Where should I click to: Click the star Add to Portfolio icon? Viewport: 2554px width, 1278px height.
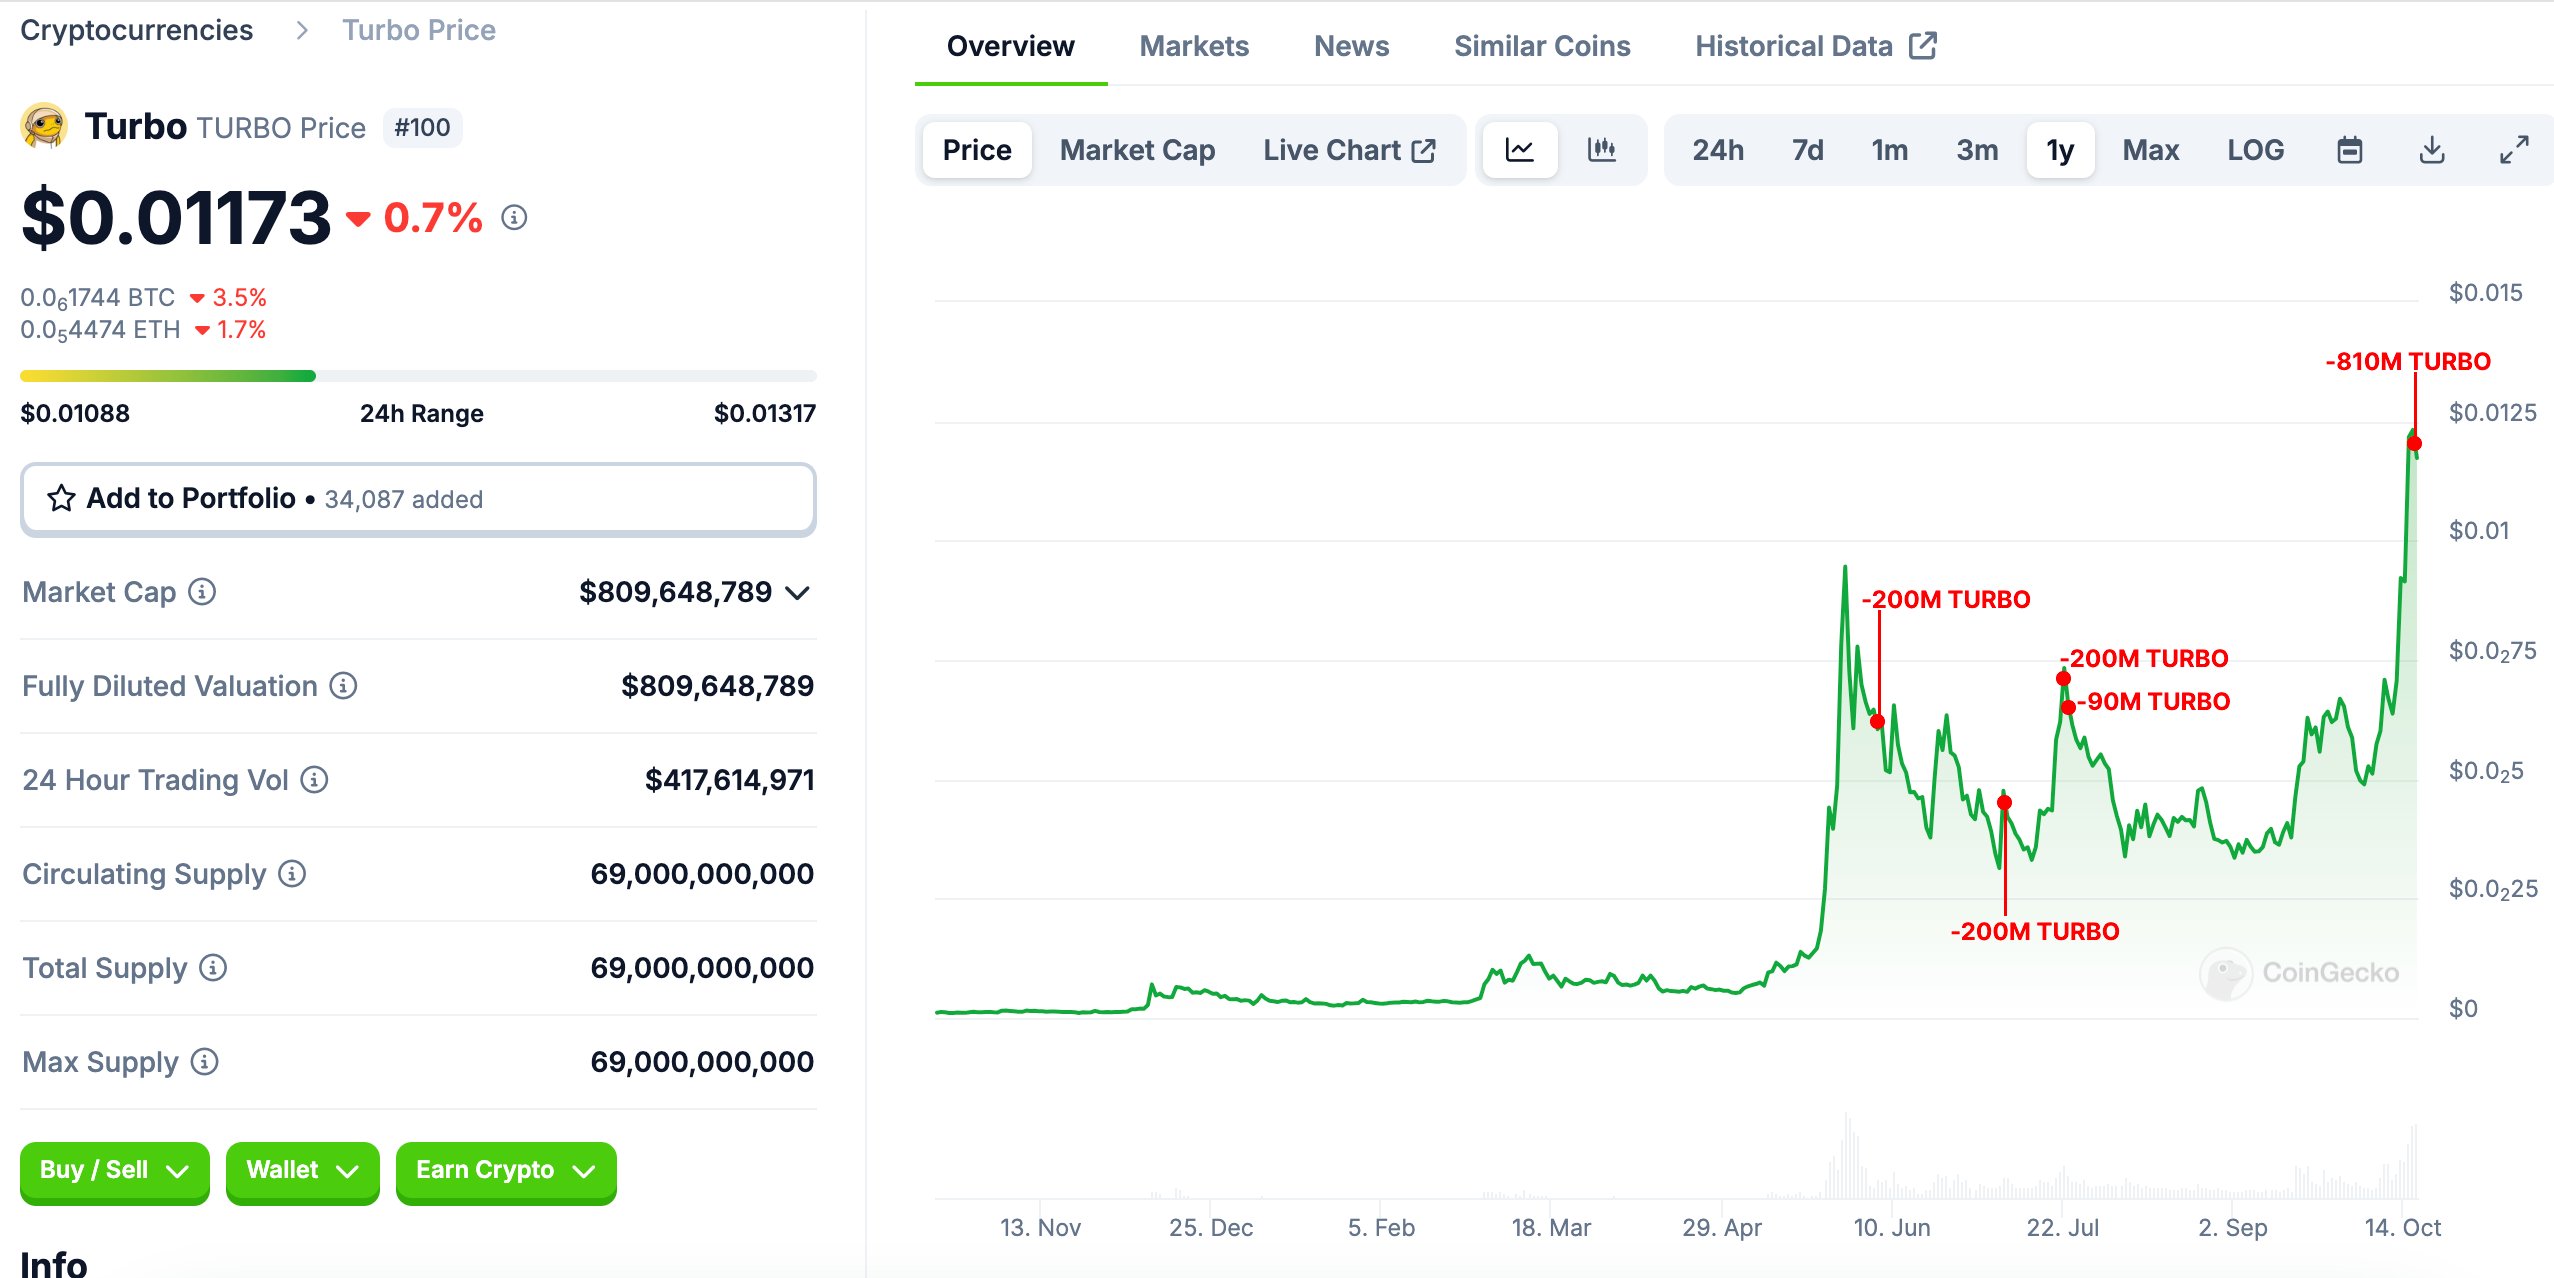click(61, 498)
